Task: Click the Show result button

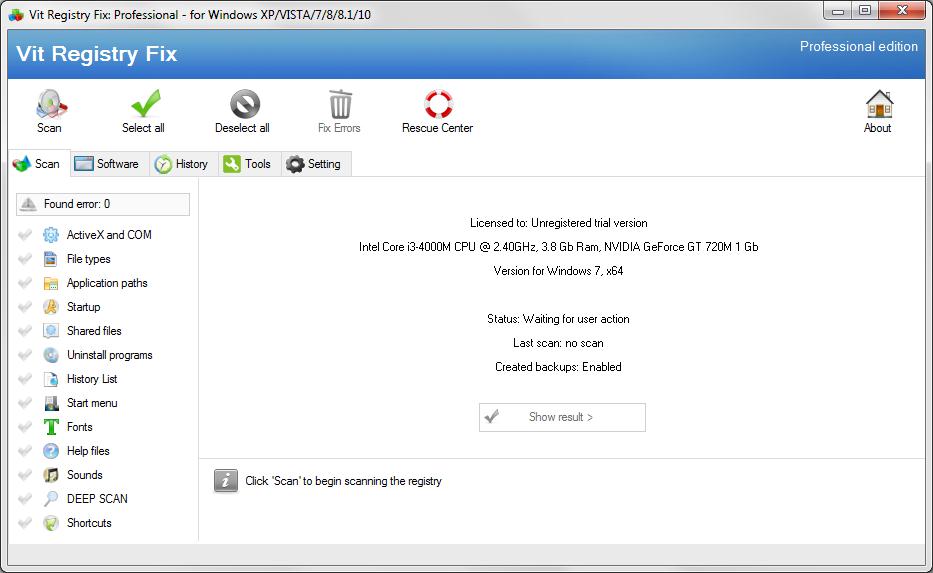Action: pos(562,417)
